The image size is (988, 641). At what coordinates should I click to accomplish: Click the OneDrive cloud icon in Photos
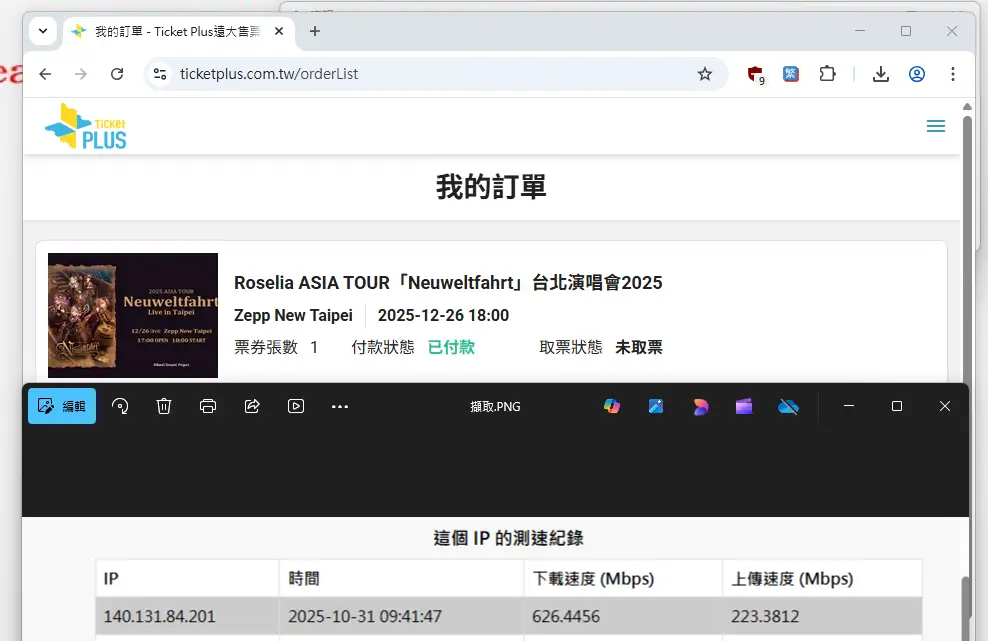(x=788, y=406)
